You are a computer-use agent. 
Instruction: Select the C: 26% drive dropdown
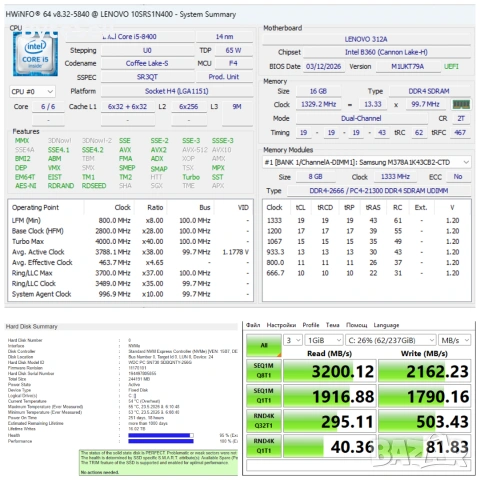pyautogui.click(x=391, y=340)
